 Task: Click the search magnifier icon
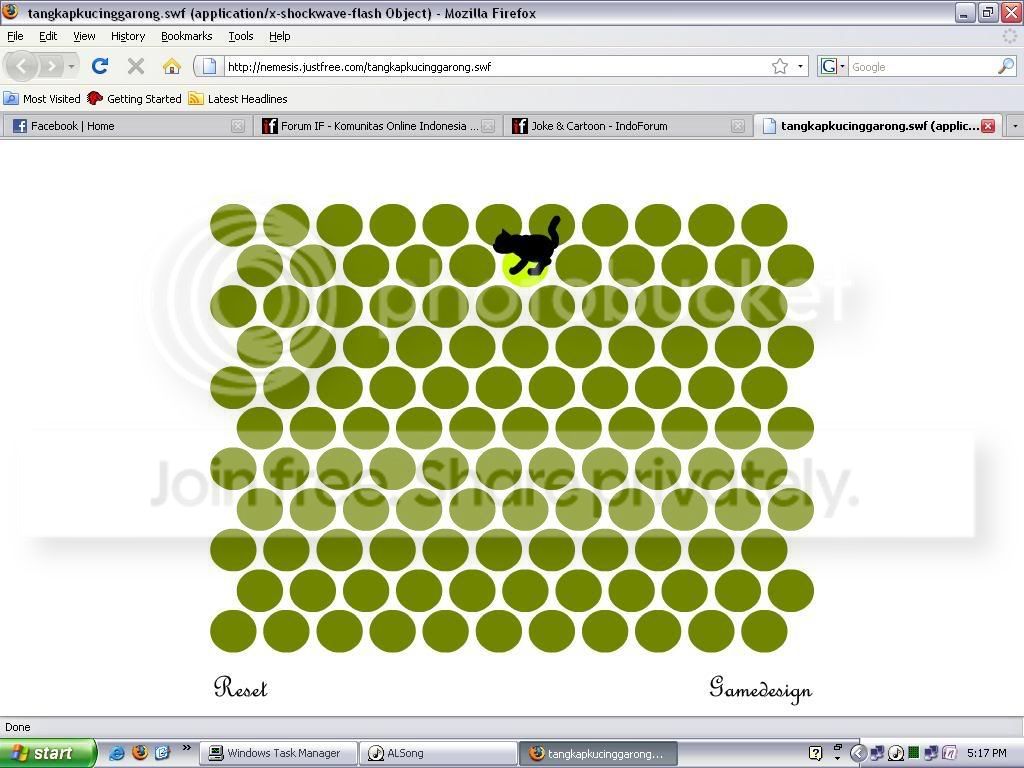(x=1006, y=66)
